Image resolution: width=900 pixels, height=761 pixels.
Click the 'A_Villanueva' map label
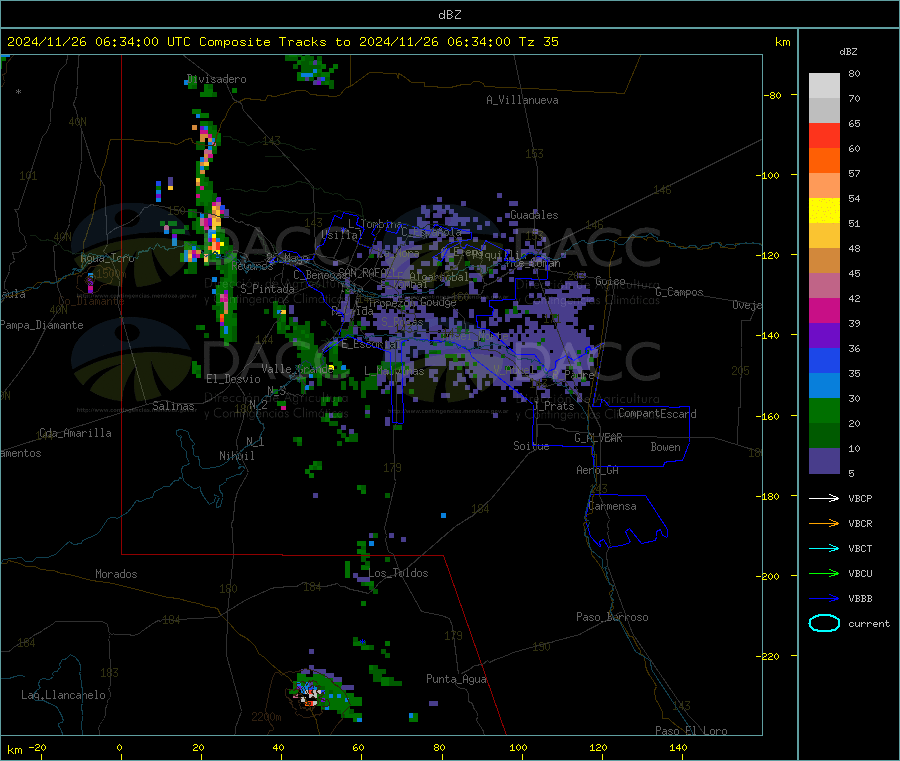click(x=522, y=100)
